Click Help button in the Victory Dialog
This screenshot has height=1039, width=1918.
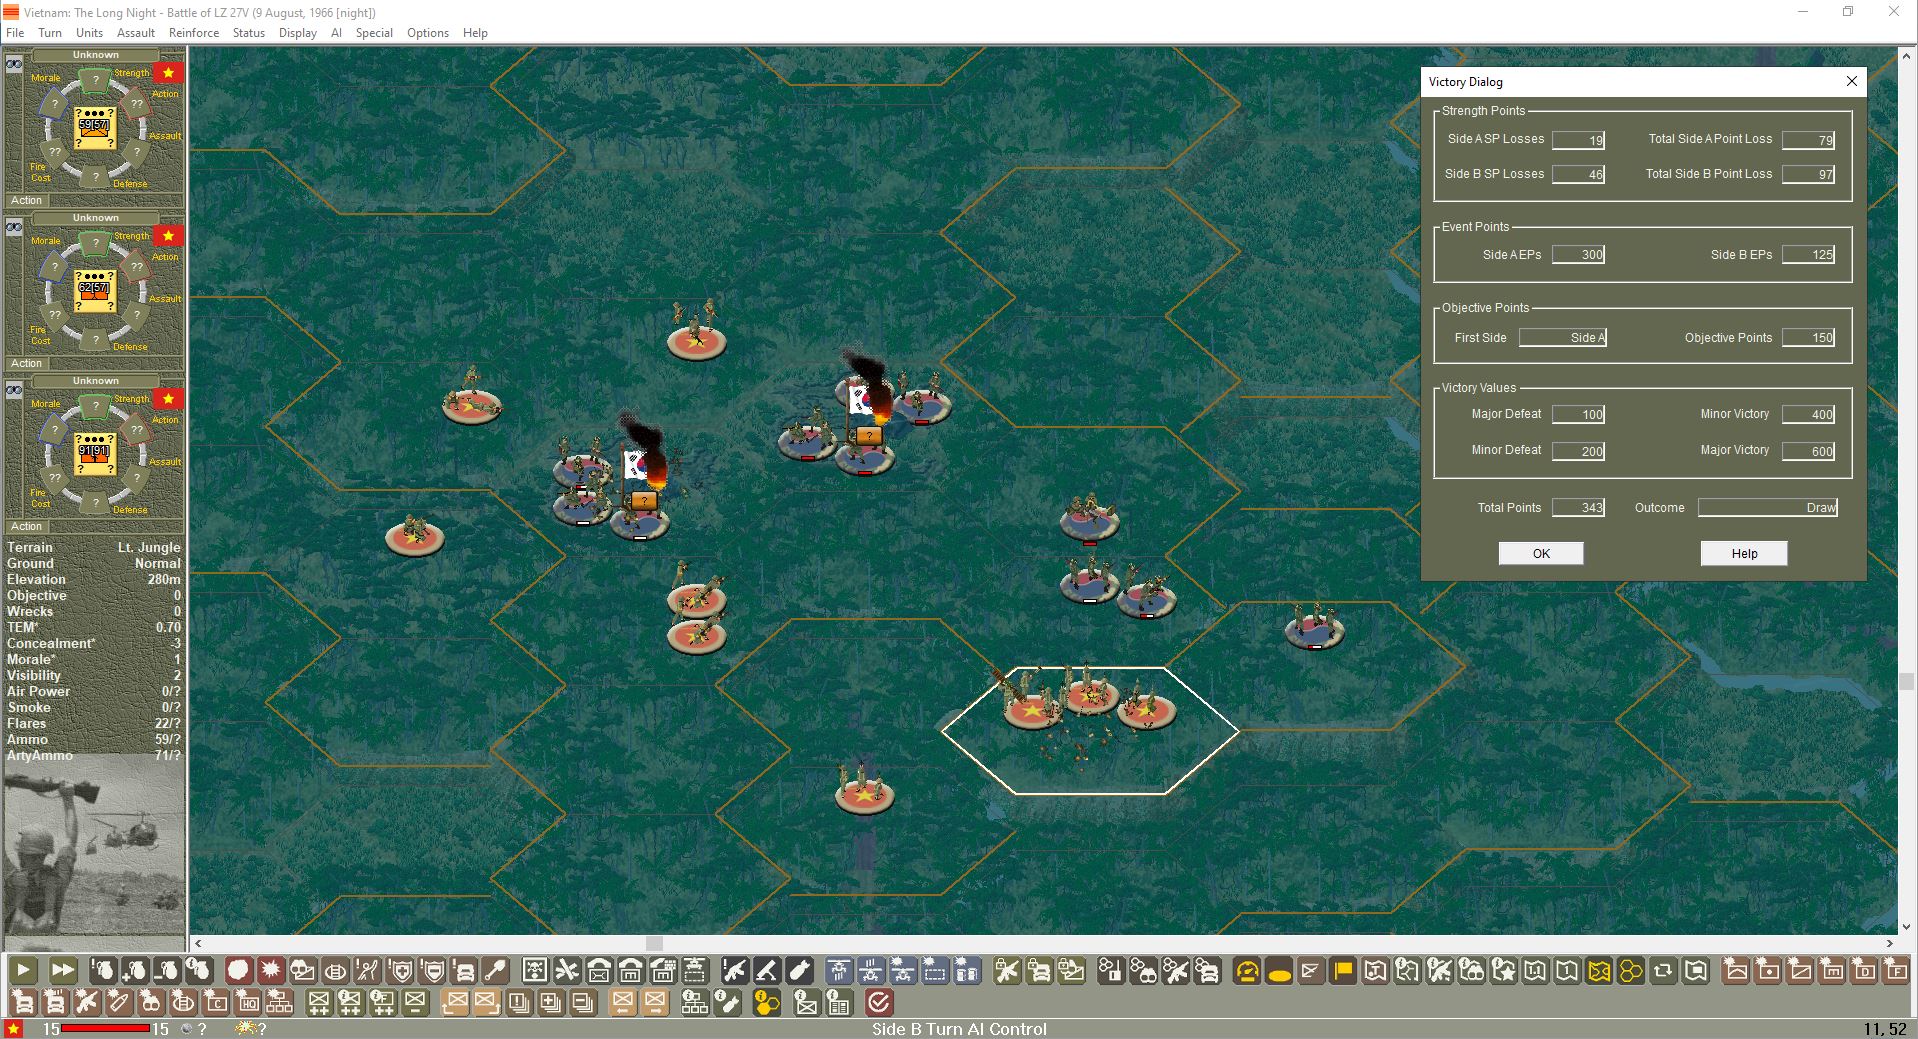(1744, 553)
